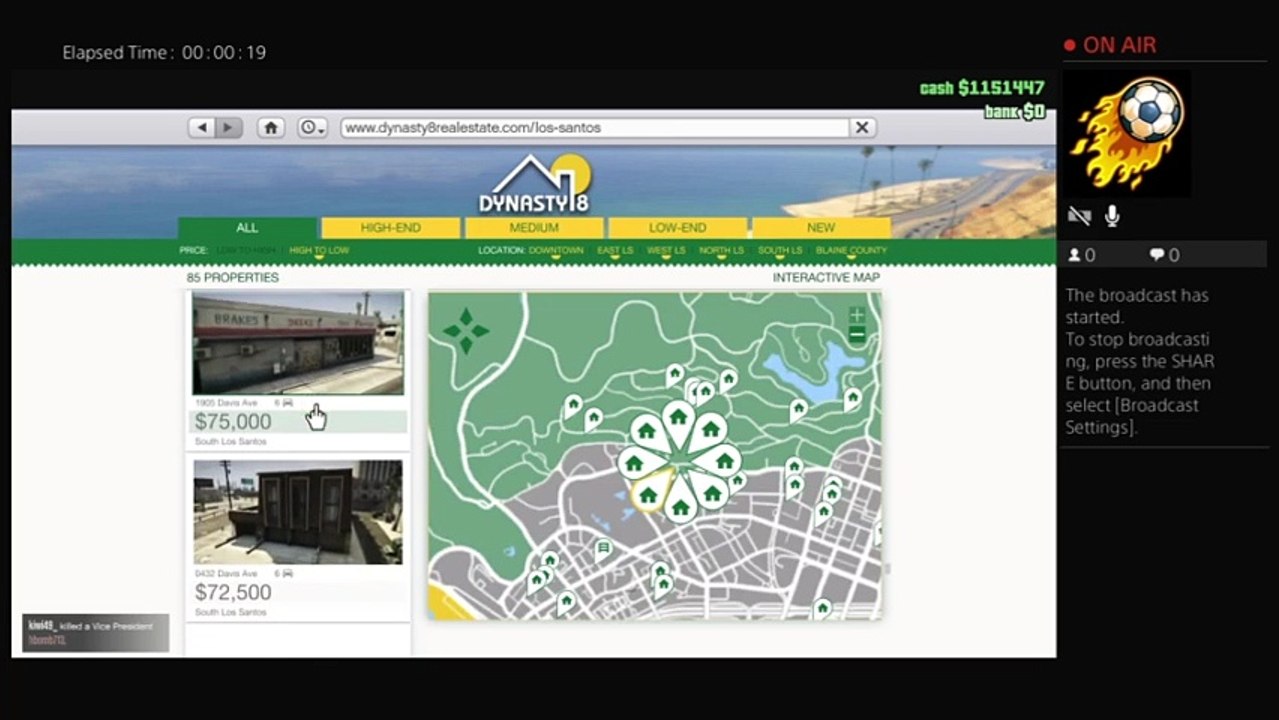This screenshot has height=720, width=1279.
Task: Open the 0432 Davis Ave garage photo
Action: pos(298,512)
